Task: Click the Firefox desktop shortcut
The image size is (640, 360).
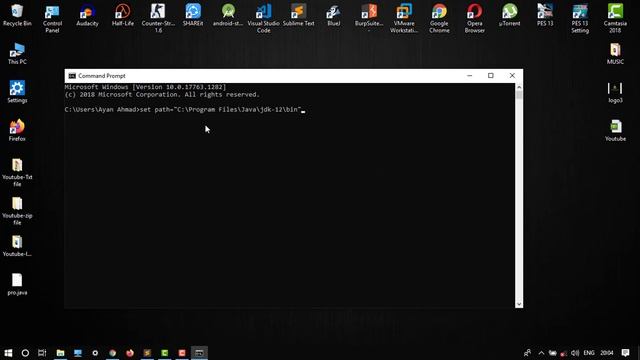Action: point(17,131)
